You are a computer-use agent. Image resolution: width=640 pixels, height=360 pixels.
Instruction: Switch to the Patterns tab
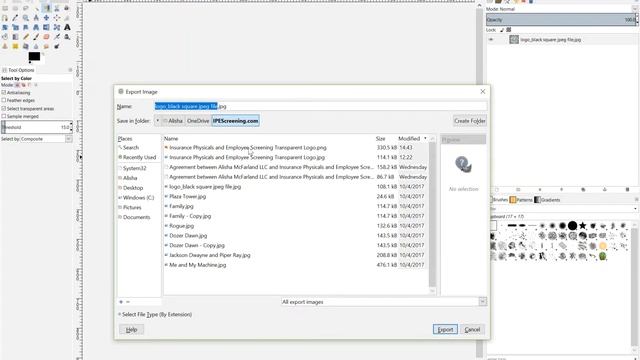pyautogui.click(x=521, y=200)
